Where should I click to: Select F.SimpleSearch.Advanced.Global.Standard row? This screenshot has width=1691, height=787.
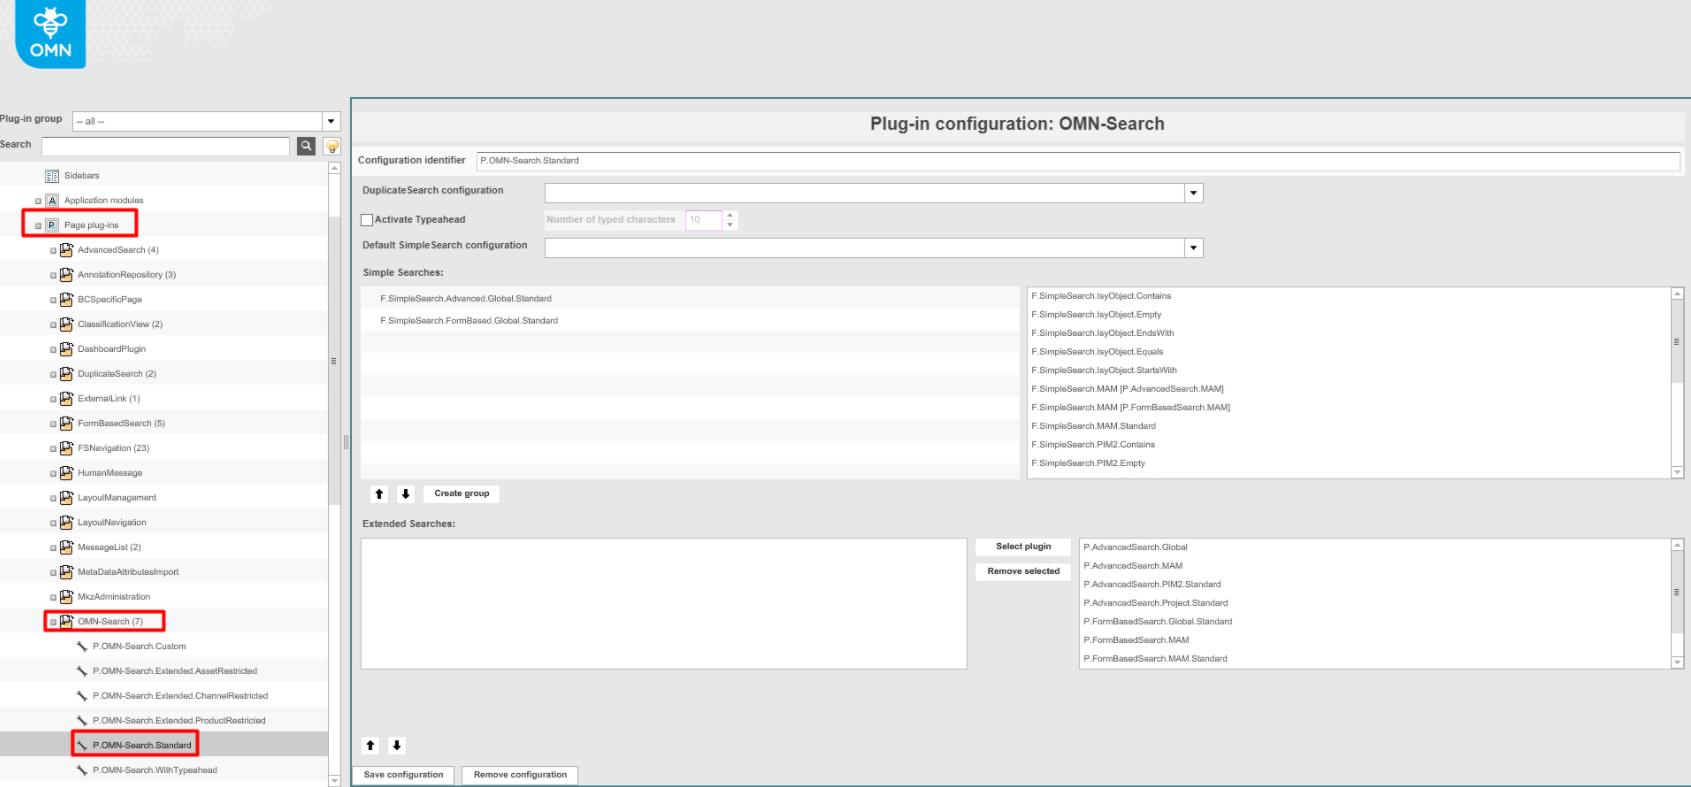pos(690,298)
